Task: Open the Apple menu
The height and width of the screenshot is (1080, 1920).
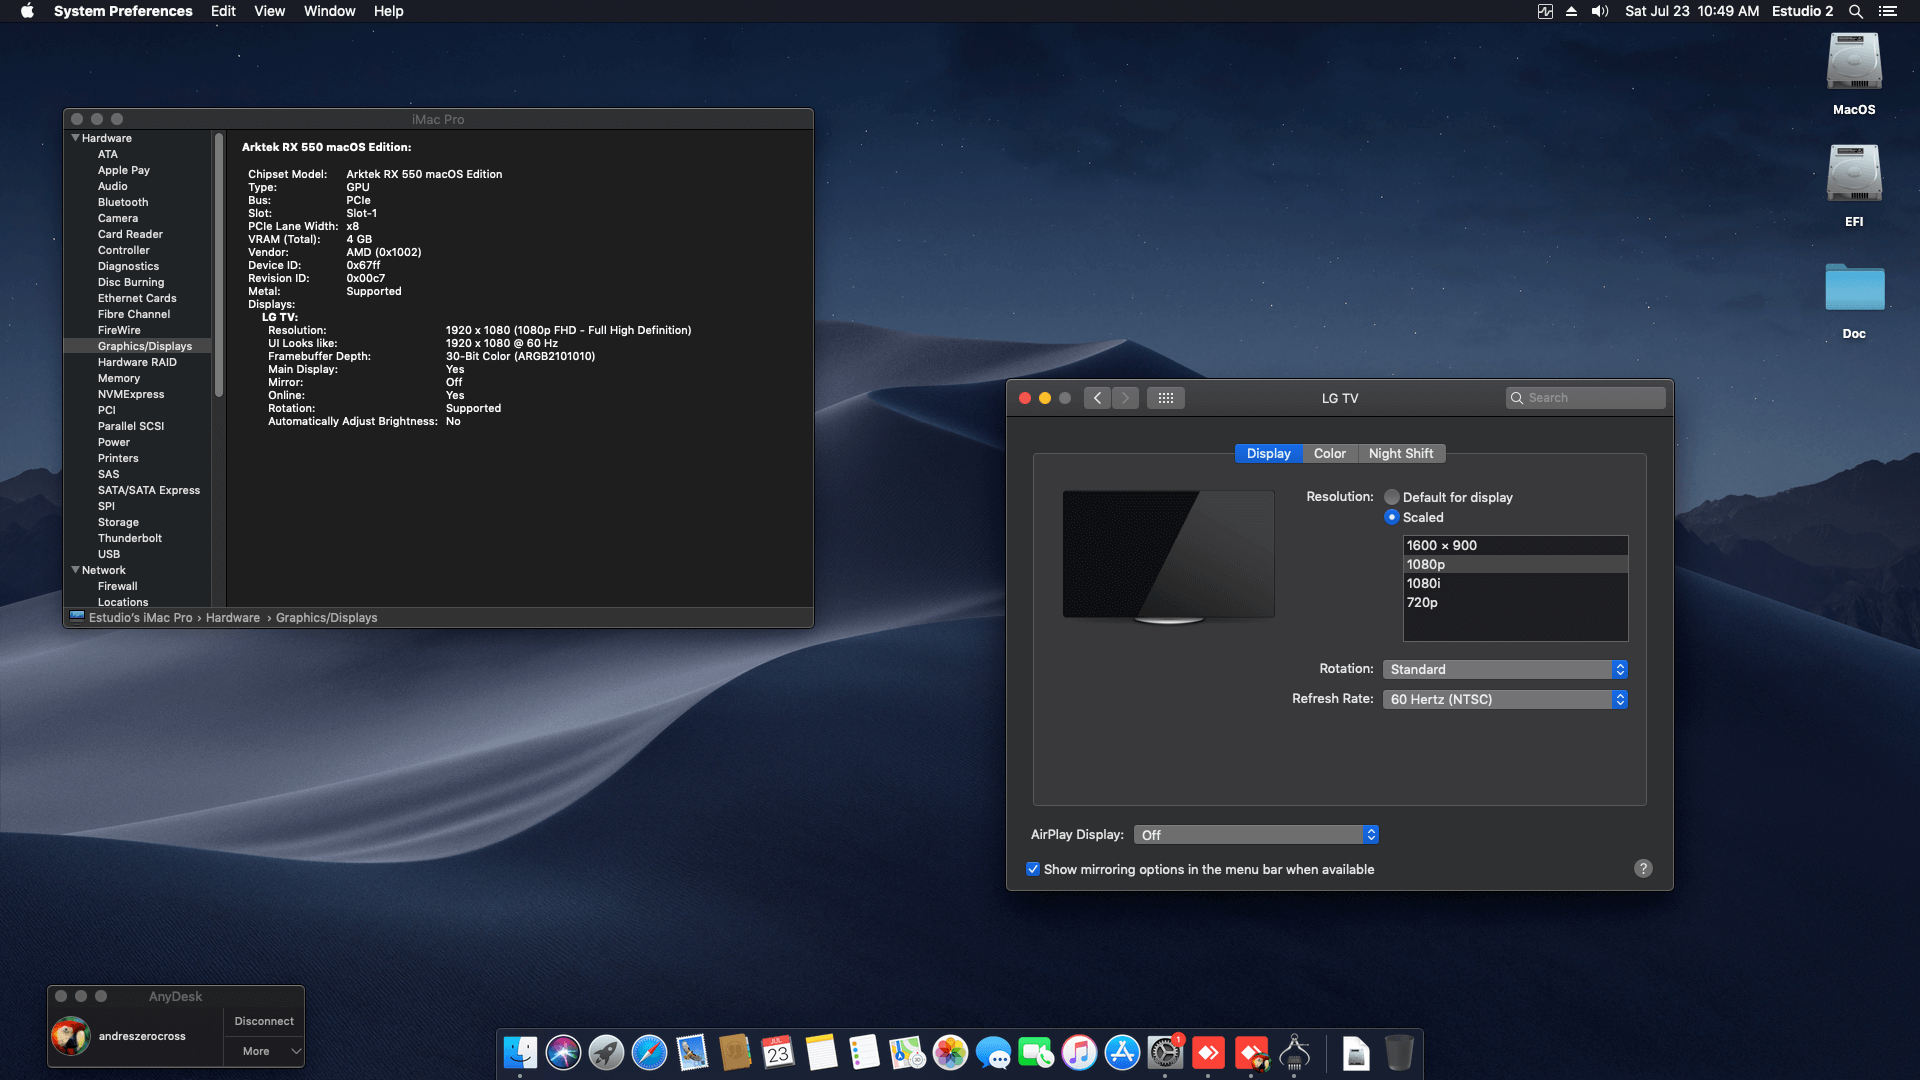Action: tap(27, 11)
